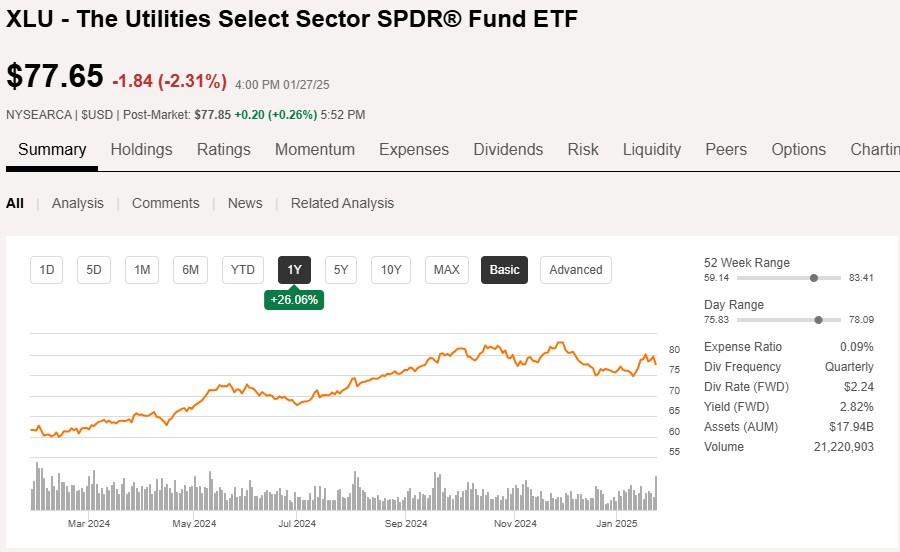Click the 52 Week Range slider marker

[x=814, y=278]
